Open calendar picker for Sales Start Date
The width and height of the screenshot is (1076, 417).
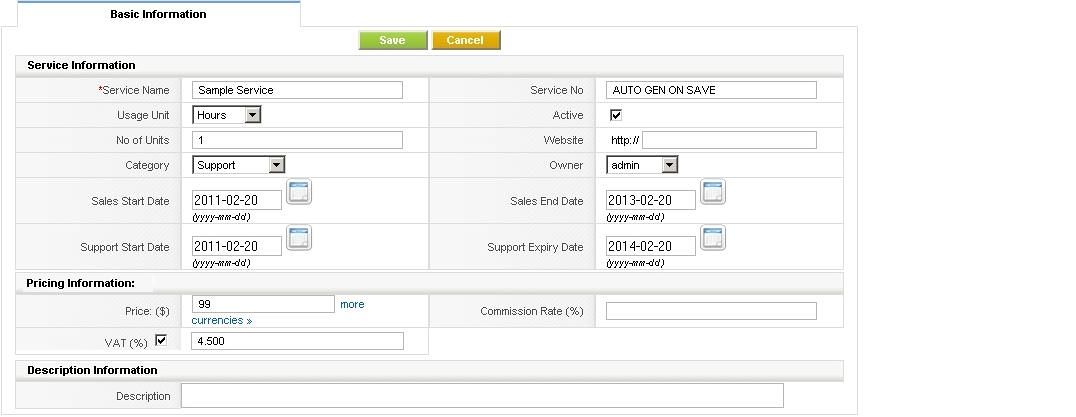tap(299, 192)
